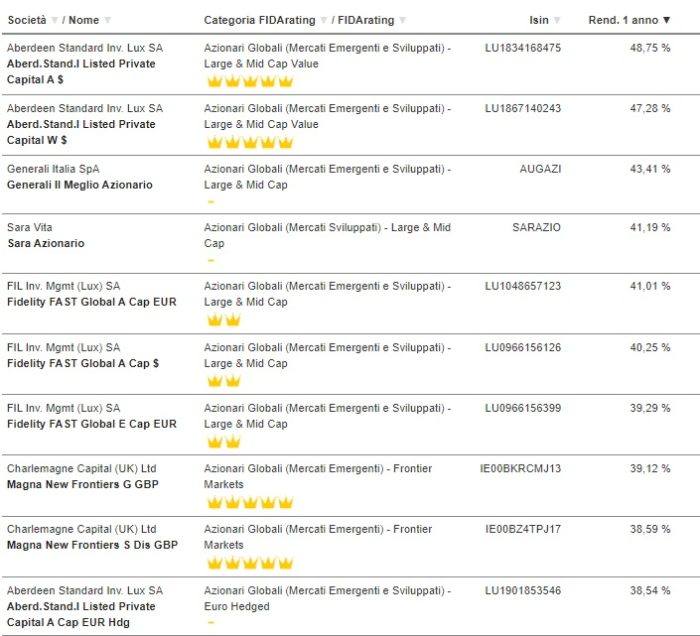Click five-crown rating of Magna New Frontiers S Dis GBP
The width and height of the screenshot is (700, 636).
pyautogui.click(x=250, y=563)
